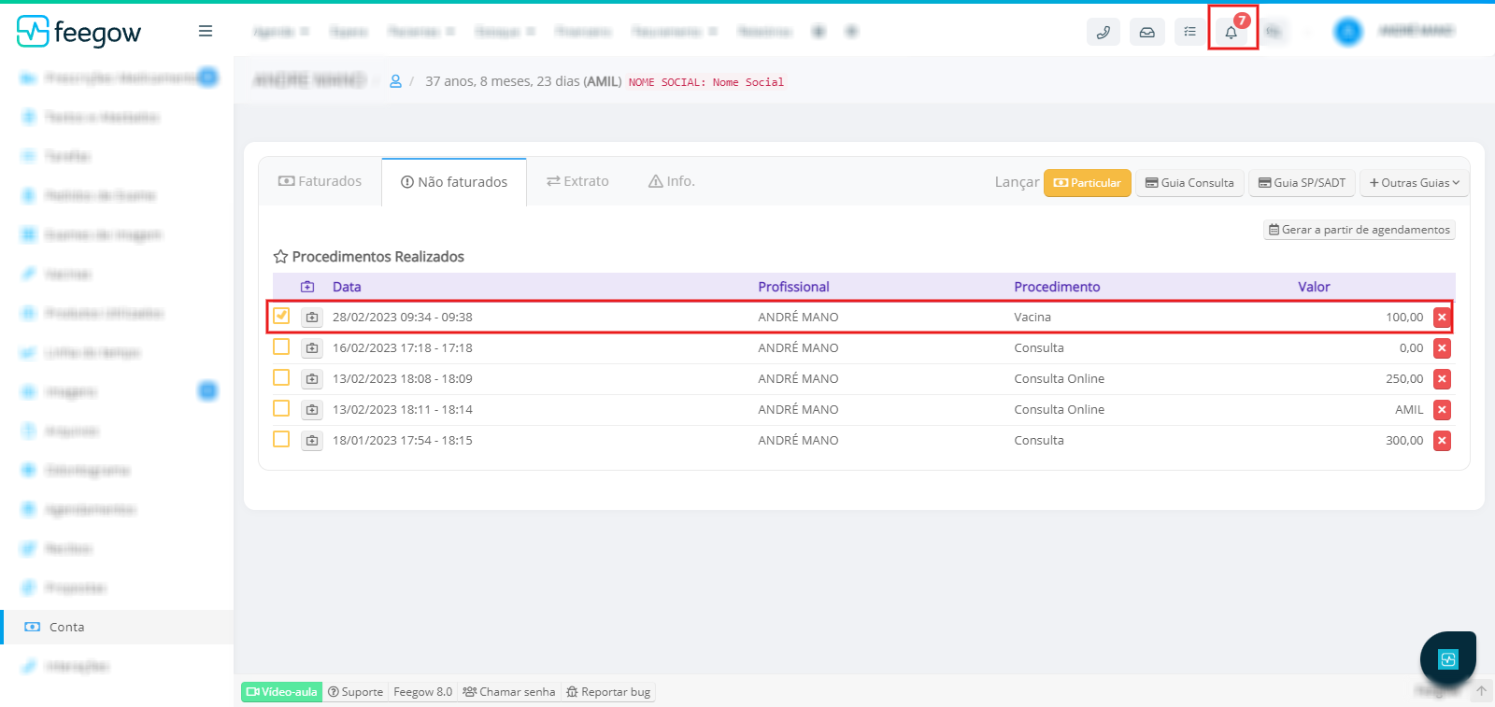
Task: Click the Feegow logo
Action: coord(79,32)
